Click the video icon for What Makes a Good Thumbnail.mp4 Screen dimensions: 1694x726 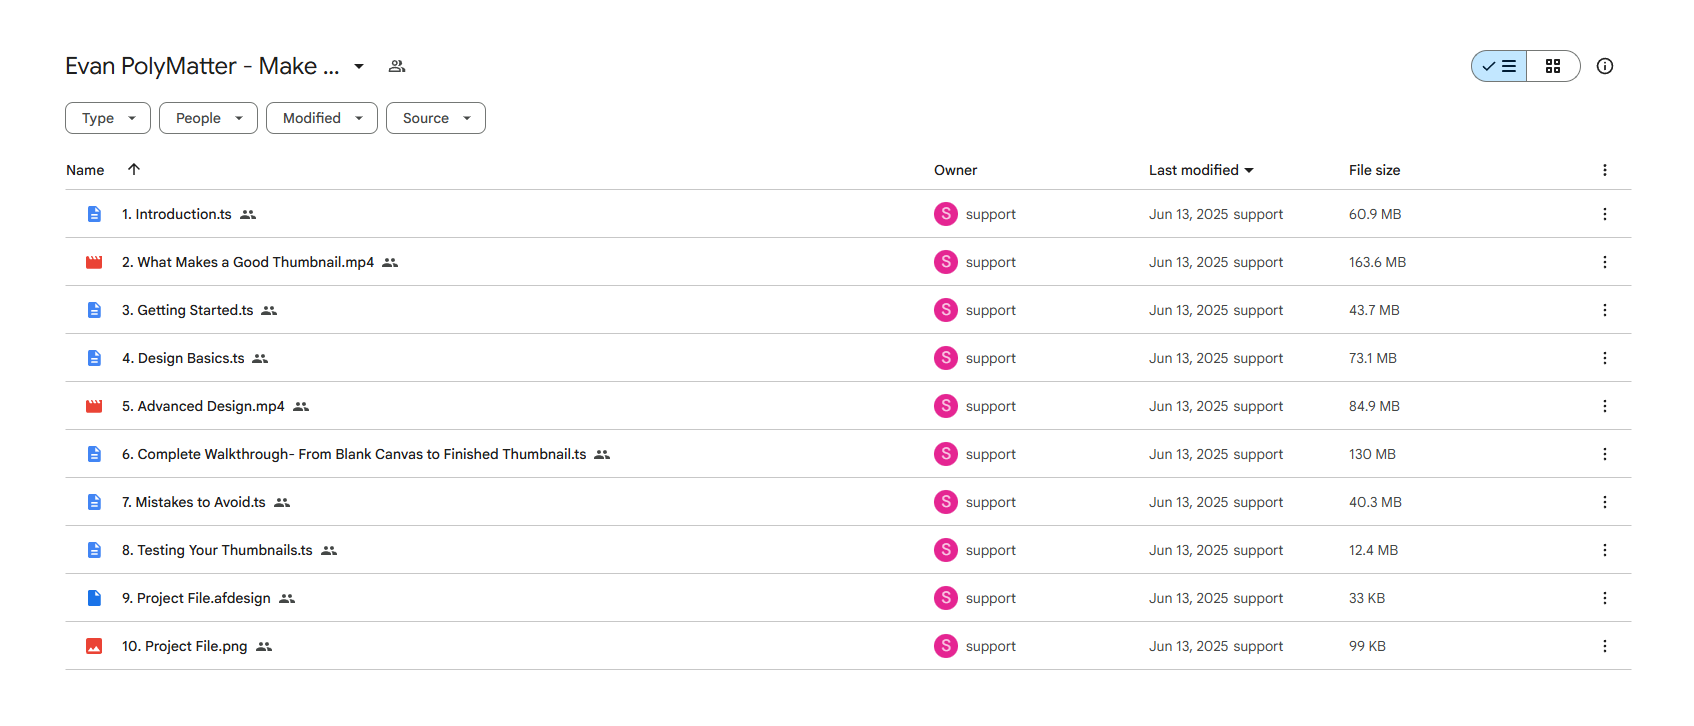[94, 262]
